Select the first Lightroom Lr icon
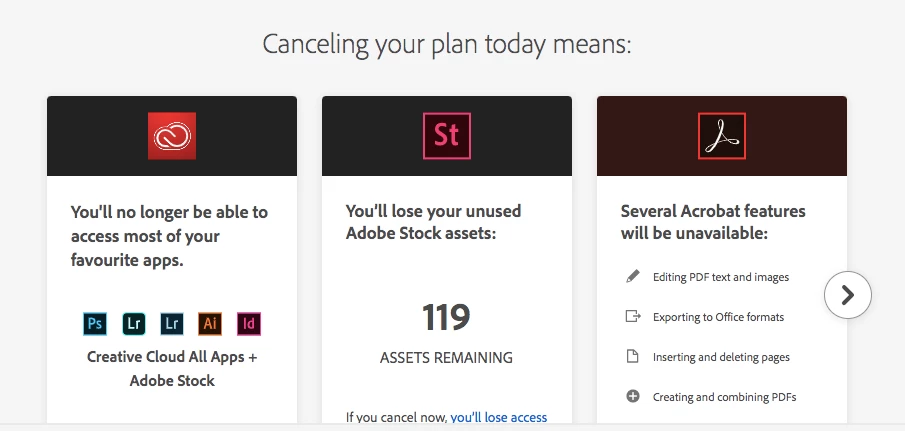Screen dimensions: 905x431 click(133, 324)
